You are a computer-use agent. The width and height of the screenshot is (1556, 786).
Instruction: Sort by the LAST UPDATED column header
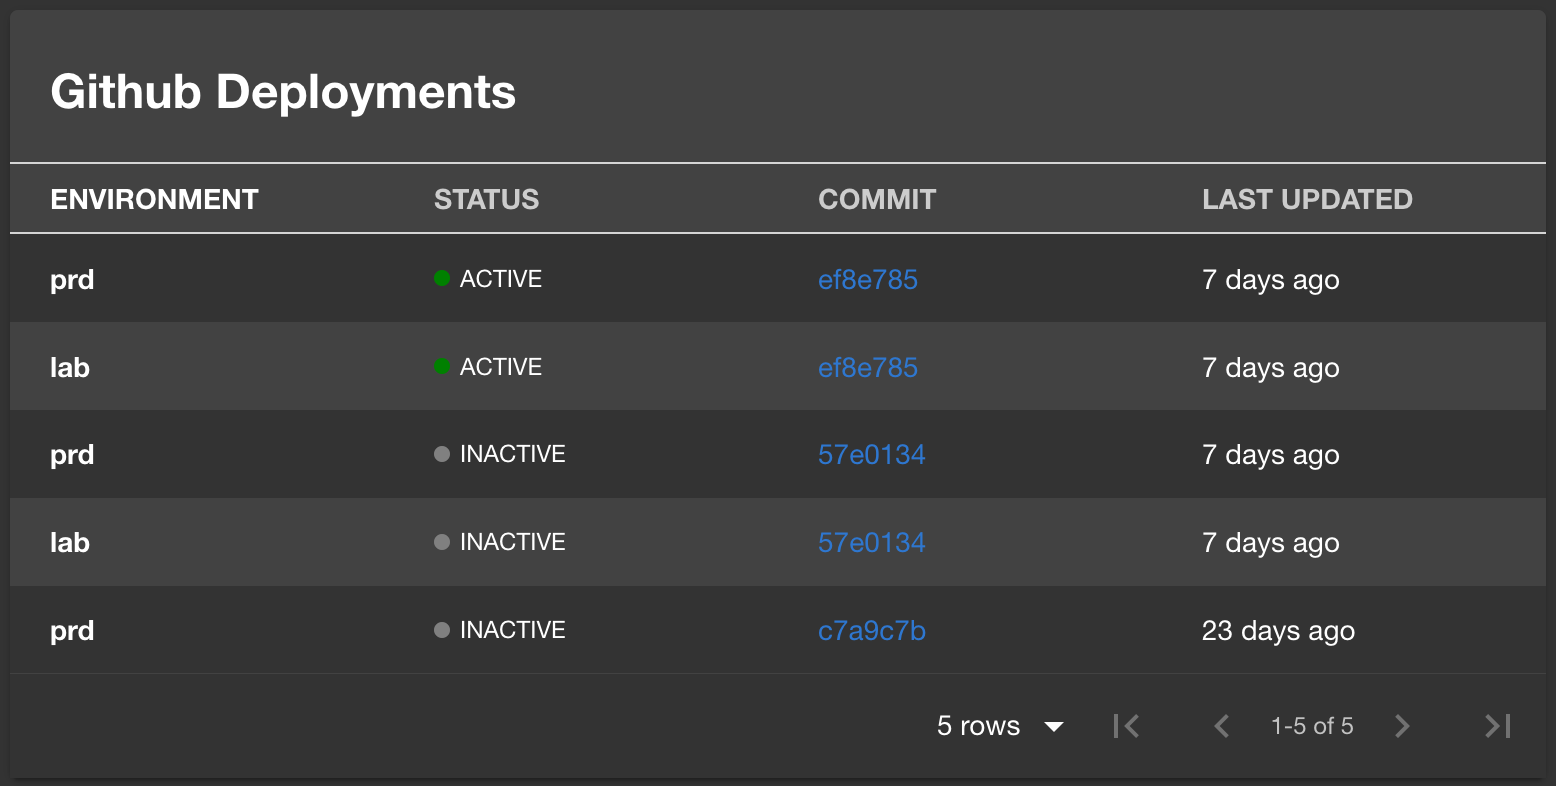coord(1307,198)
